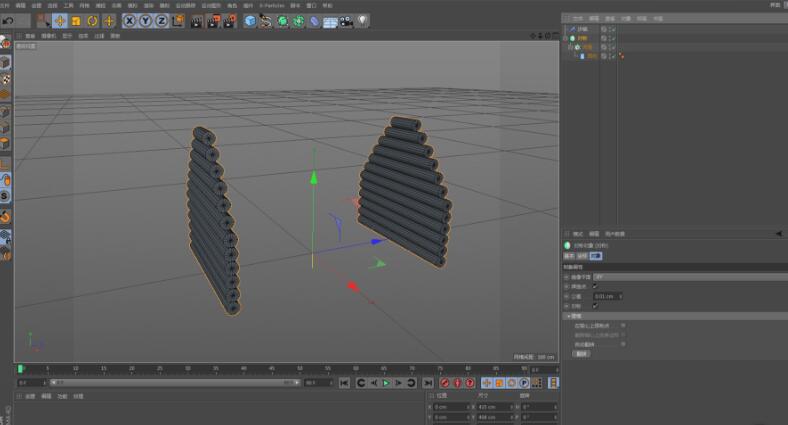The image size is (788, 425).
Task: Toggle the symmetry checkbox in attributes
Action: click(595, 306)
